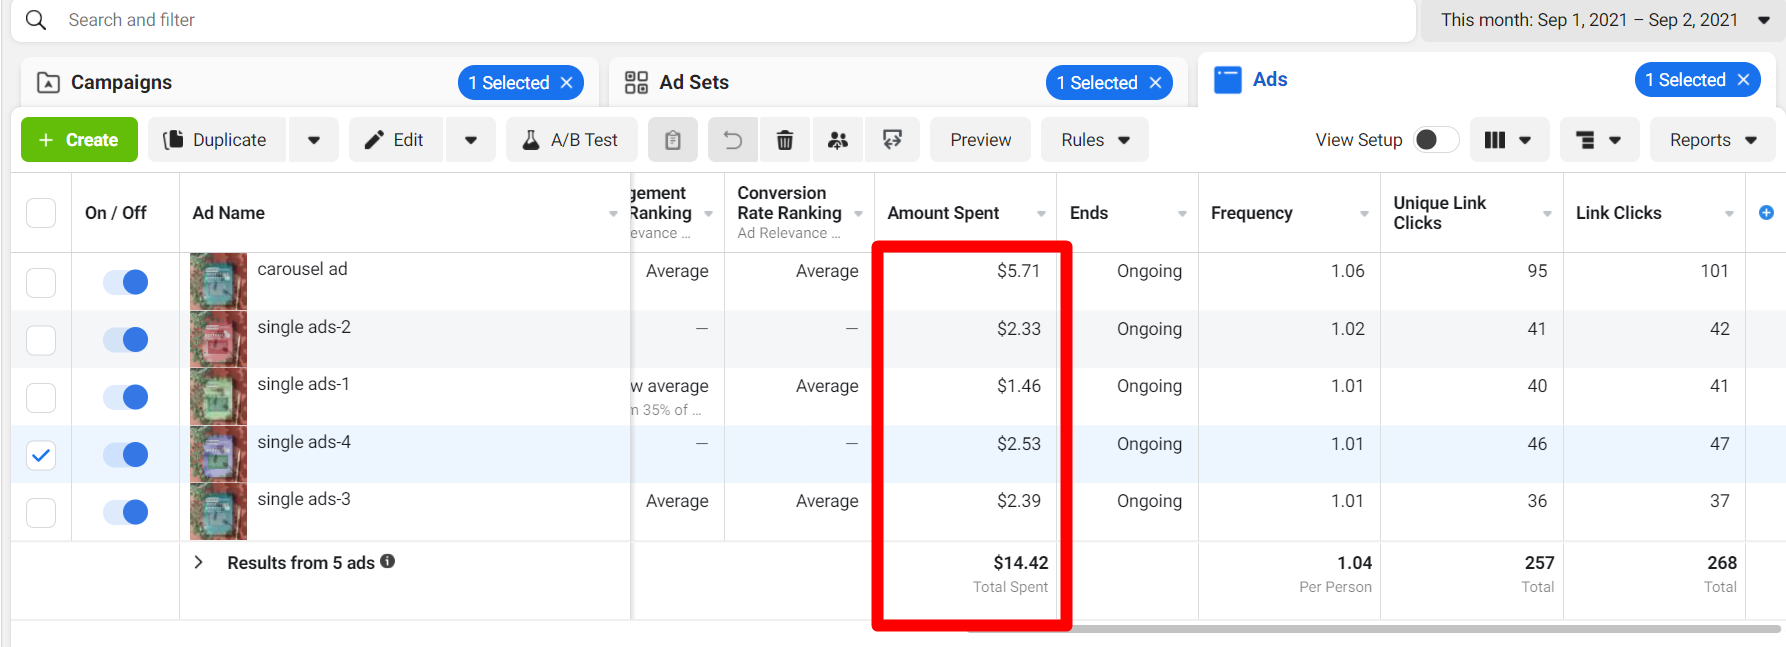Open the audience people icon
This screenshot has width=1786, height=647.
point(838,140)
